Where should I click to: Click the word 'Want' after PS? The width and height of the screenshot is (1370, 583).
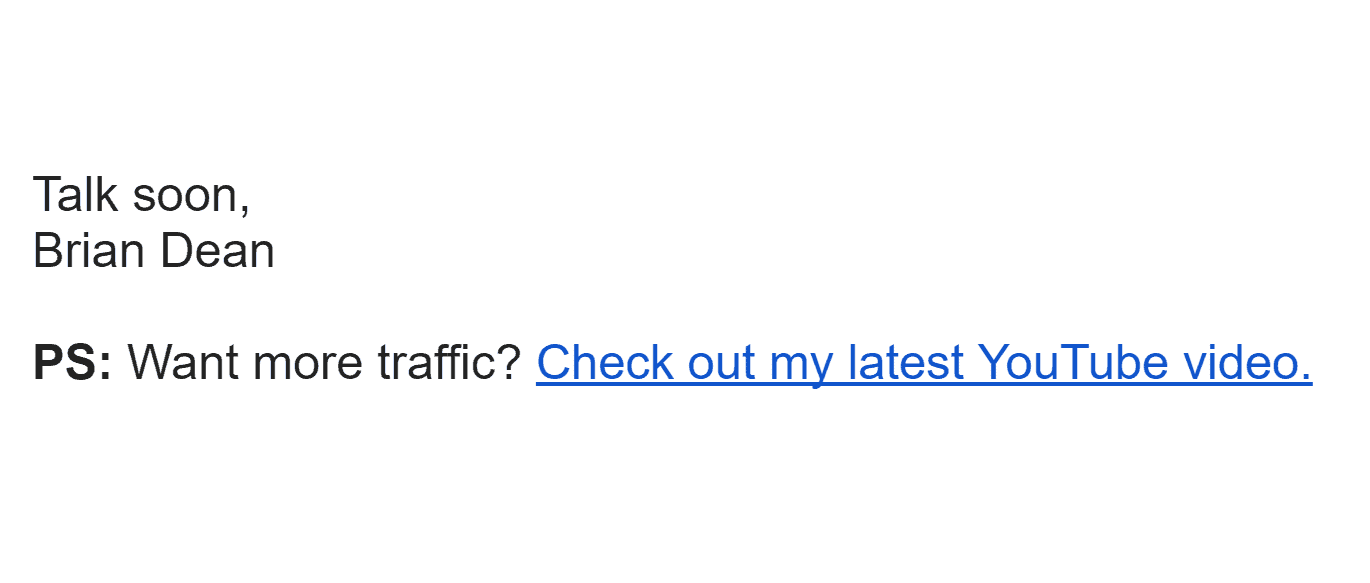(x=177, y=362)
